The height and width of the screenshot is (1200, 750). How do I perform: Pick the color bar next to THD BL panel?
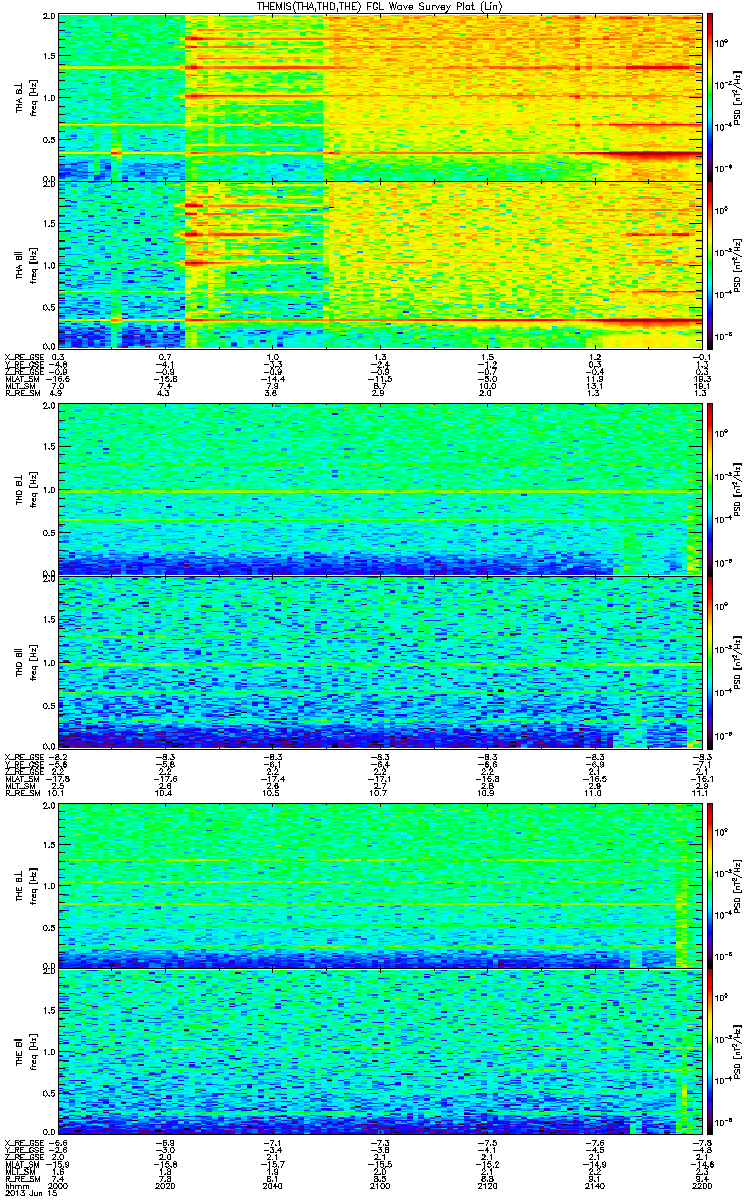pos(711,487)
